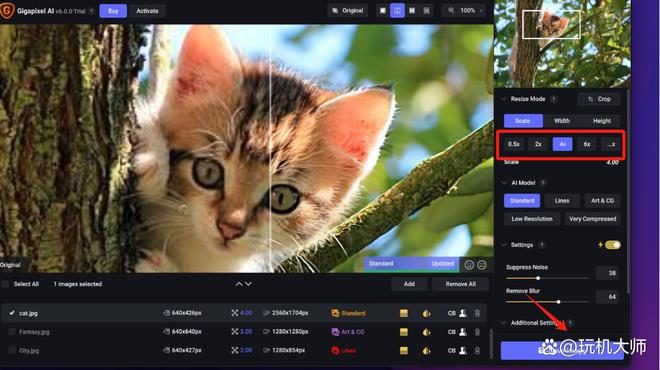Select the side-by-side view icon
The height and width of the screenshot is (370, 660).
click(412, 11)
